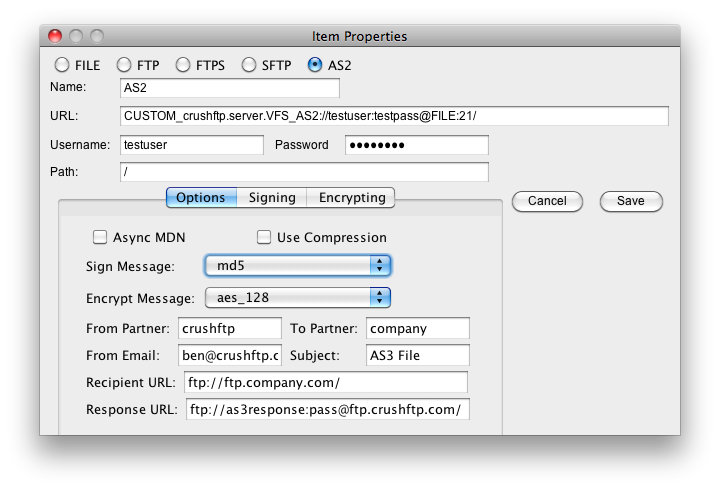
Task: Click the Save button
Action: coord(631,201)
